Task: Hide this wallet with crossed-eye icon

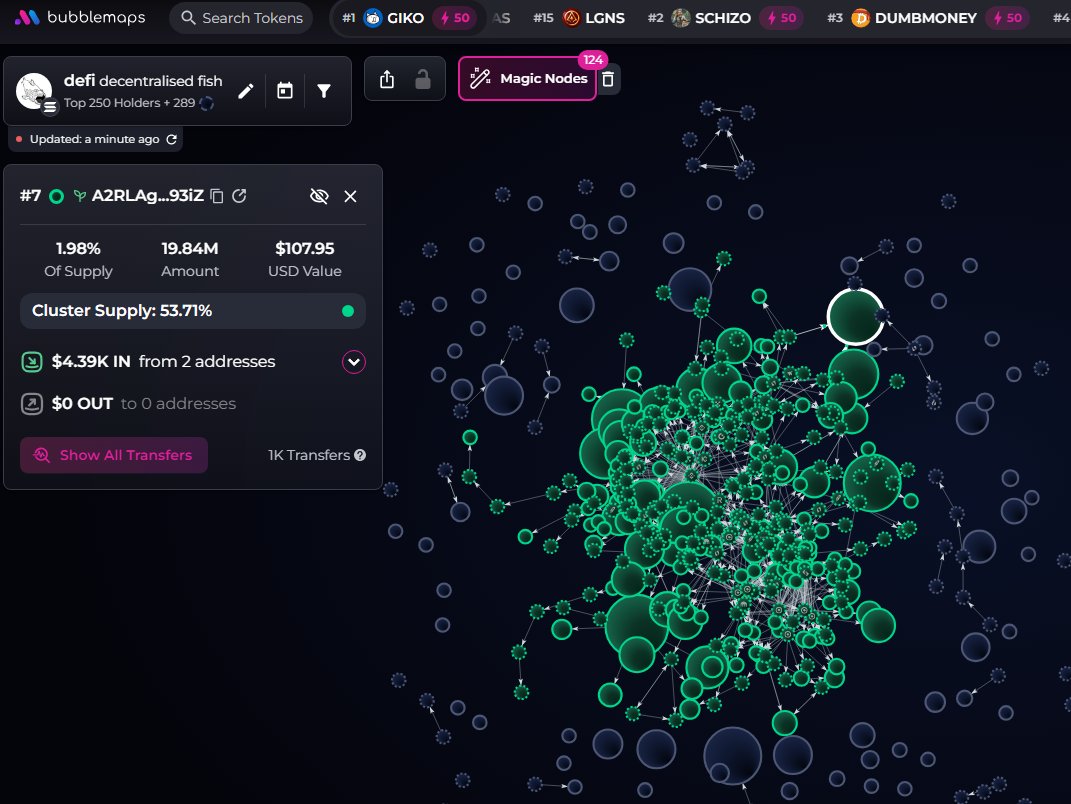Action: [x=319, y=196]
